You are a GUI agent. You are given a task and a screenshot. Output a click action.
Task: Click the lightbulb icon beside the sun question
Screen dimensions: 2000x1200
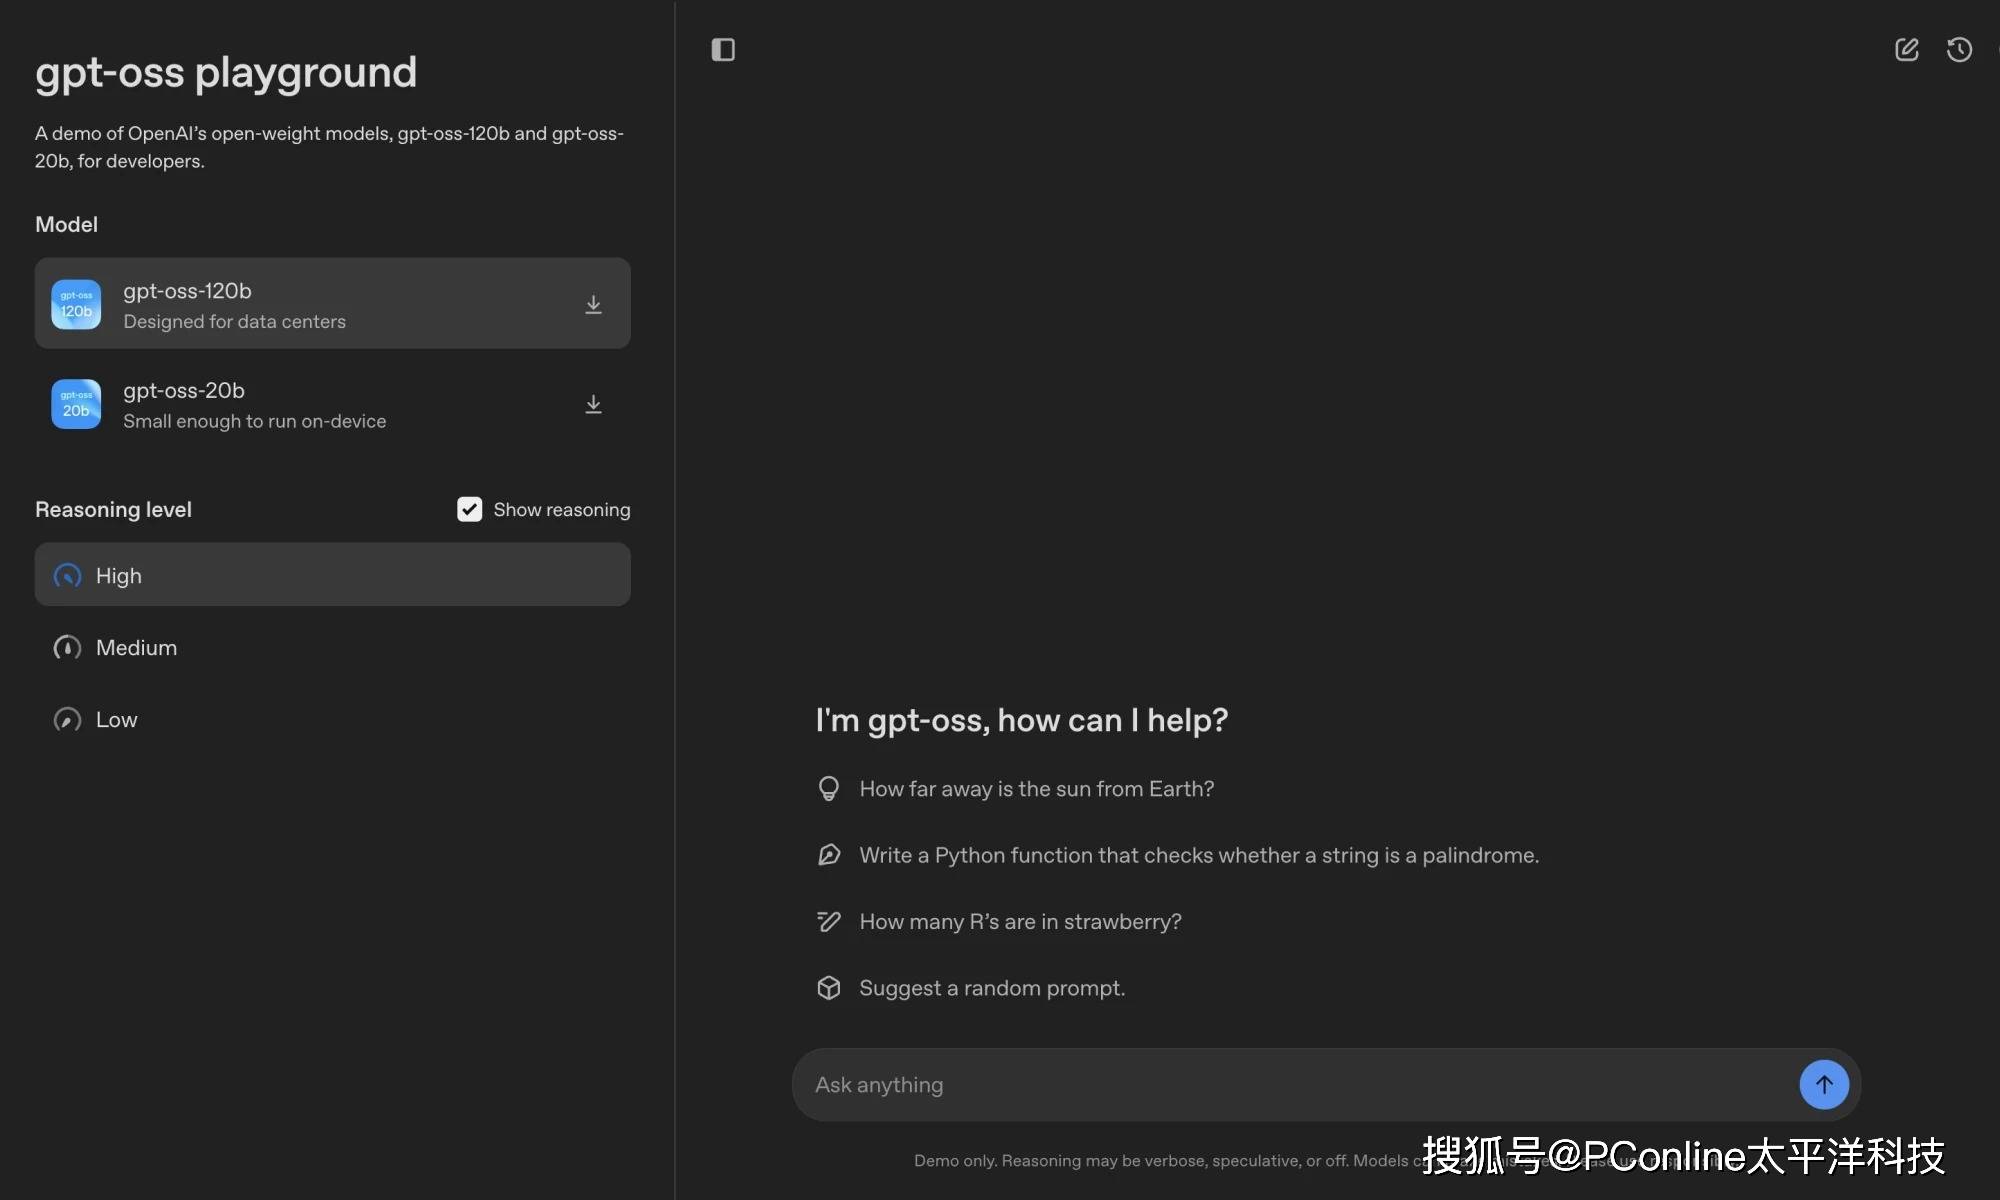pos(828,789)
